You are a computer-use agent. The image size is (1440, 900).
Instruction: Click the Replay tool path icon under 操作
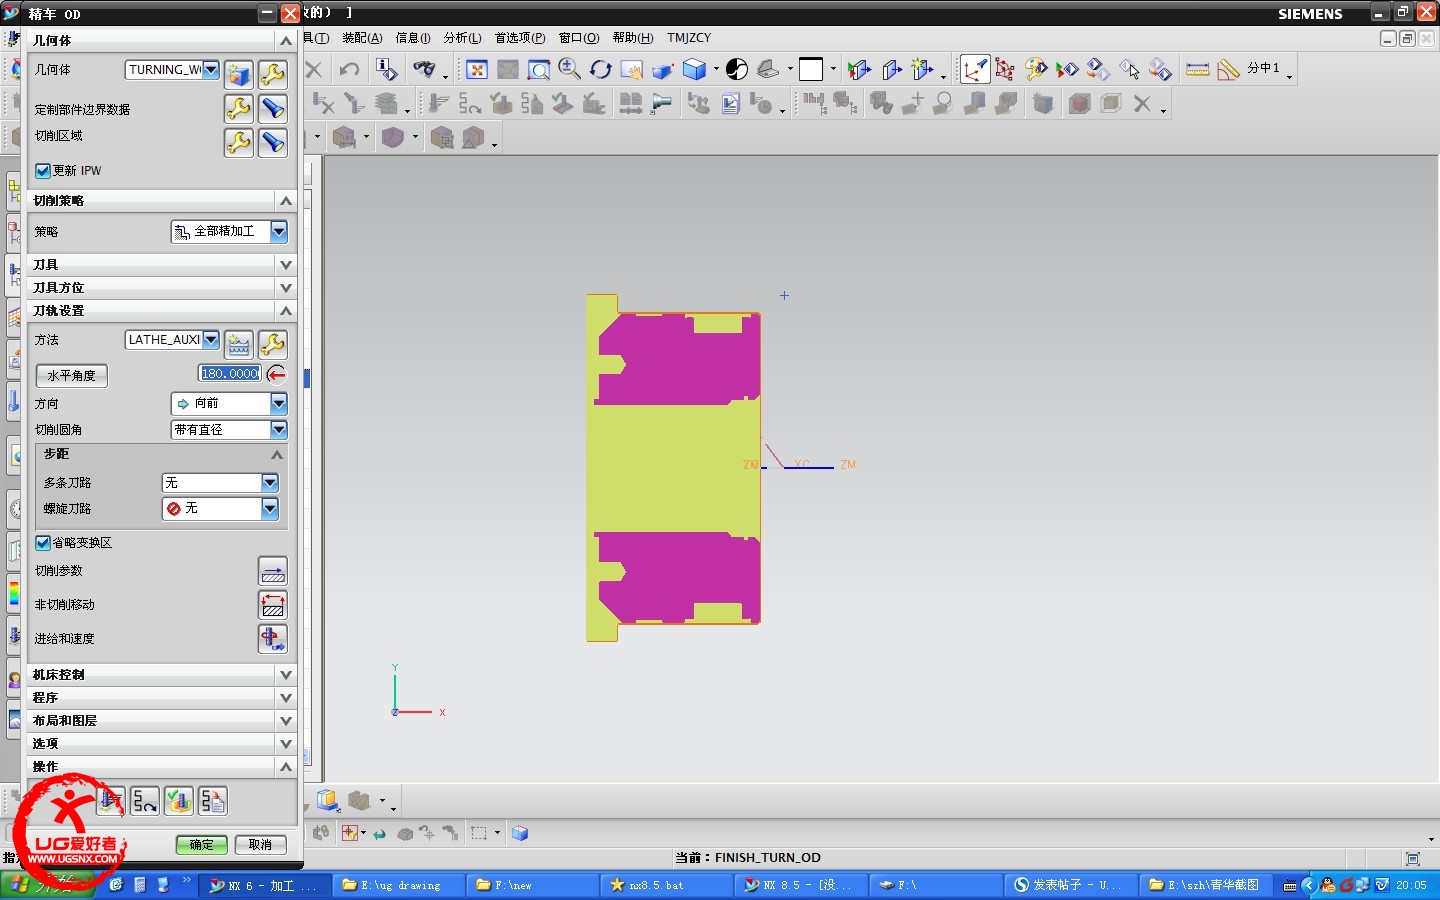145,801
